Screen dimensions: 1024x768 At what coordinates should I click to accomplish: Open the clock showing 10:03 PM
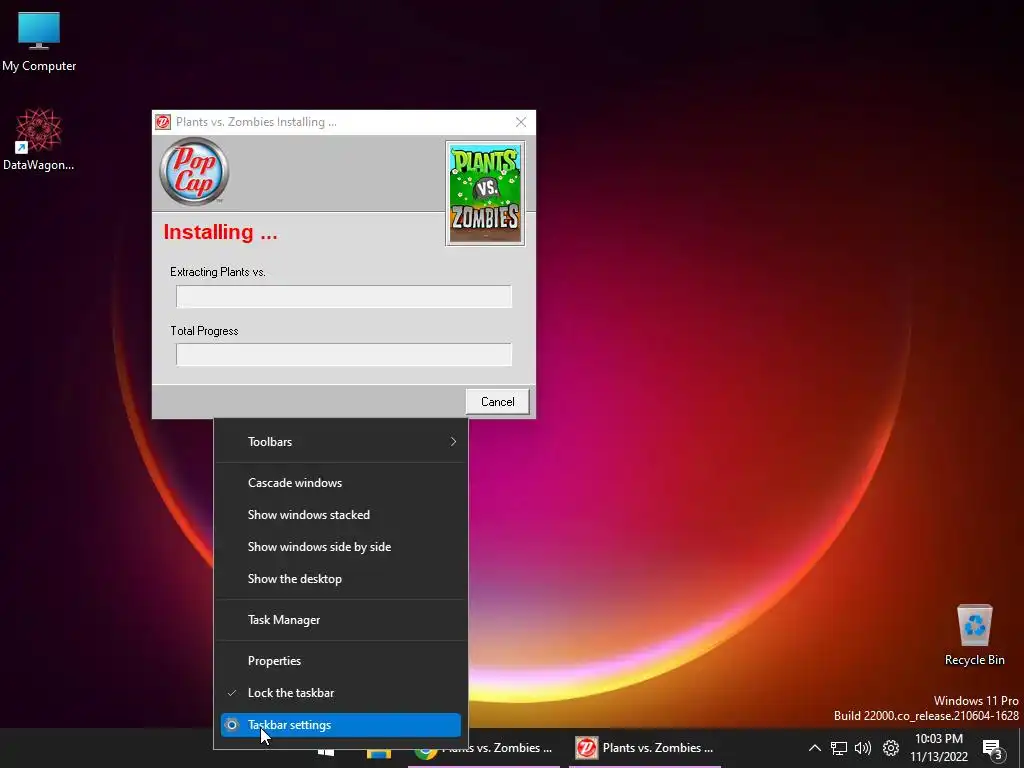point(939,748)
